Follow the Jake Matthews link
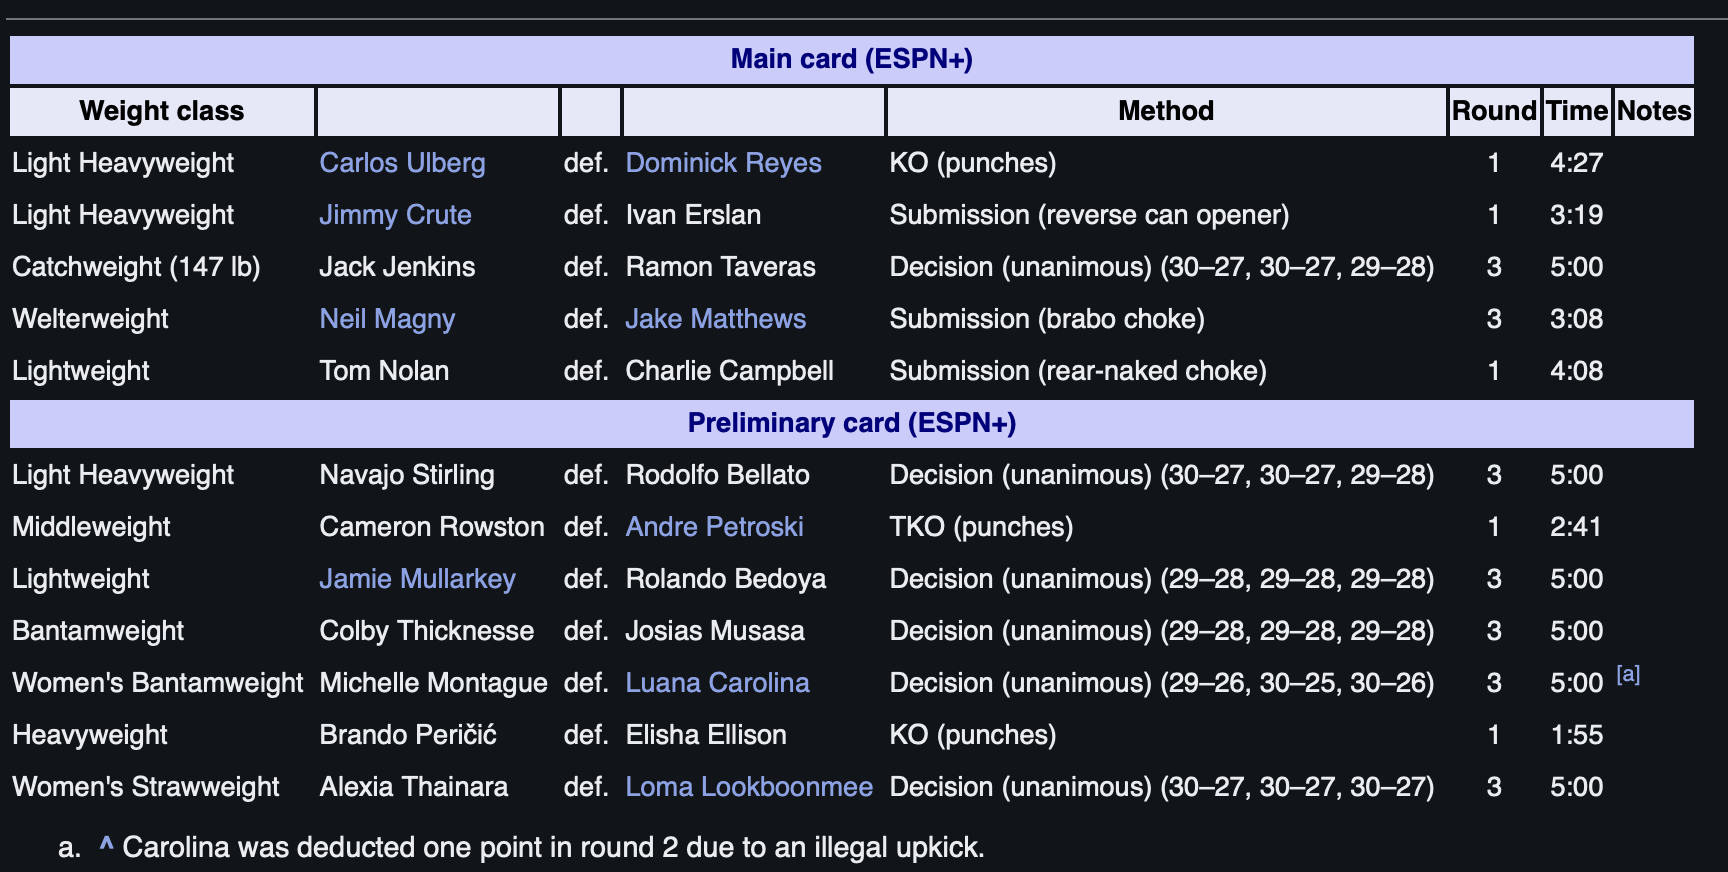Image resolution: width=1728 pixels, height=872 pixels. tap(715, 319)
